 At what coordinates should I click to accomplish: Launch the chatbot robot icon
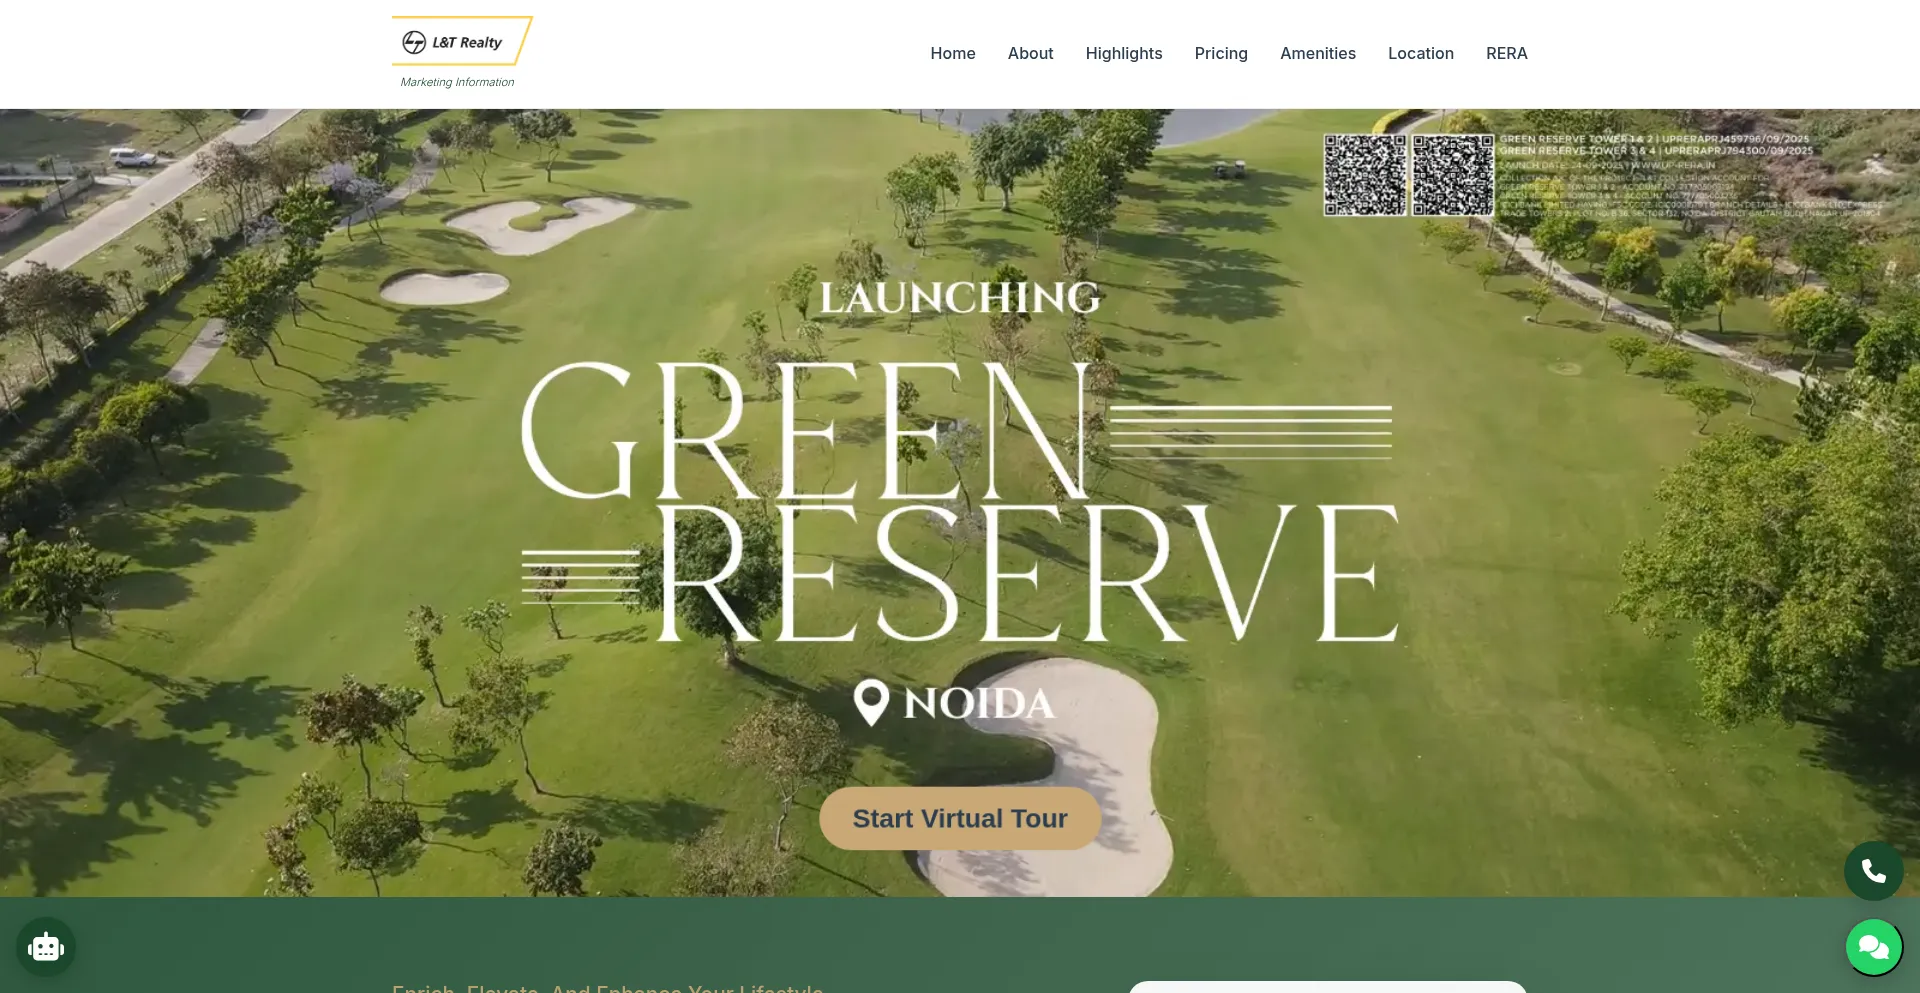[x=46, y=946]
